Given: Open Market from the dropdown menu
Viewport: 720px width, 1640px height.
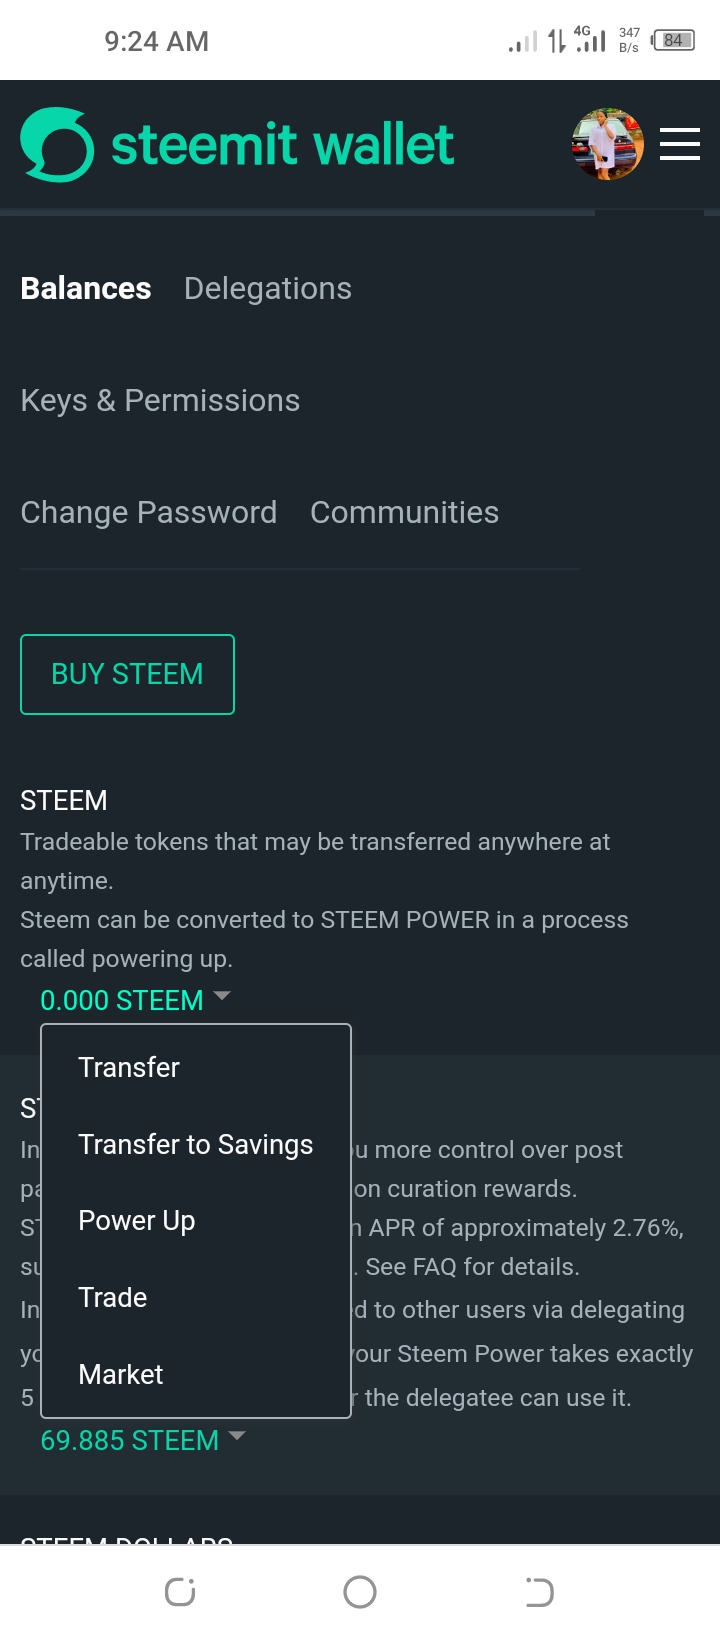Looking at the screenshot, I should (121, 1374).
